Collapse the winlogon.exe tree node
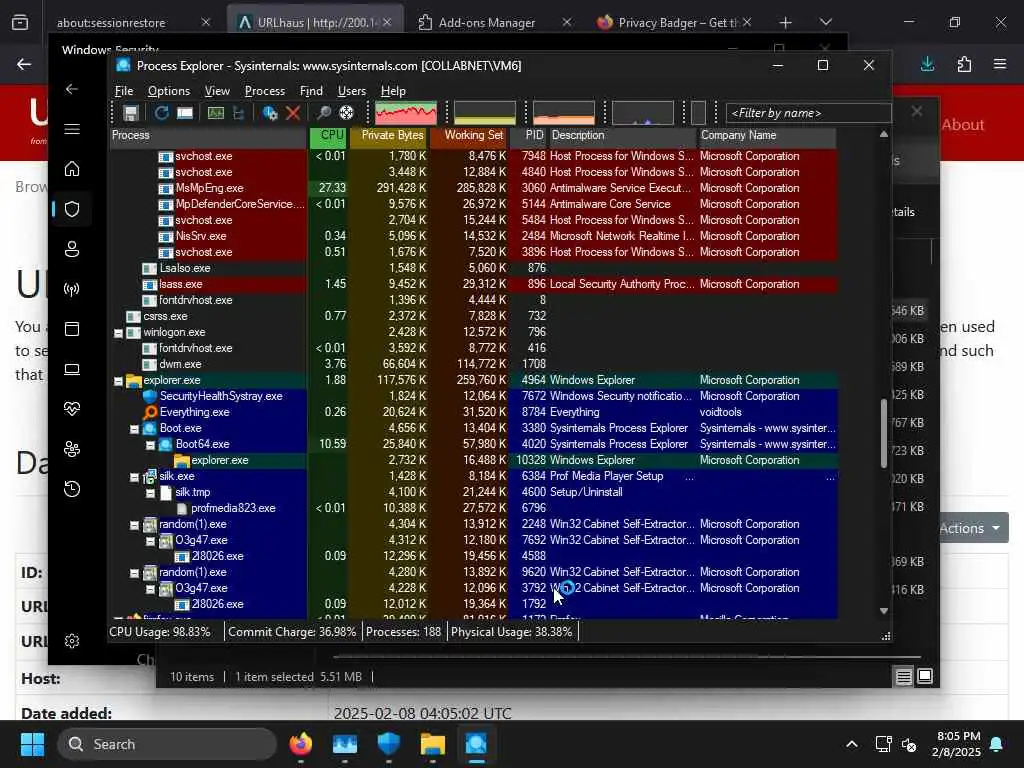The image size is (1024, 768). click(118, 333)
